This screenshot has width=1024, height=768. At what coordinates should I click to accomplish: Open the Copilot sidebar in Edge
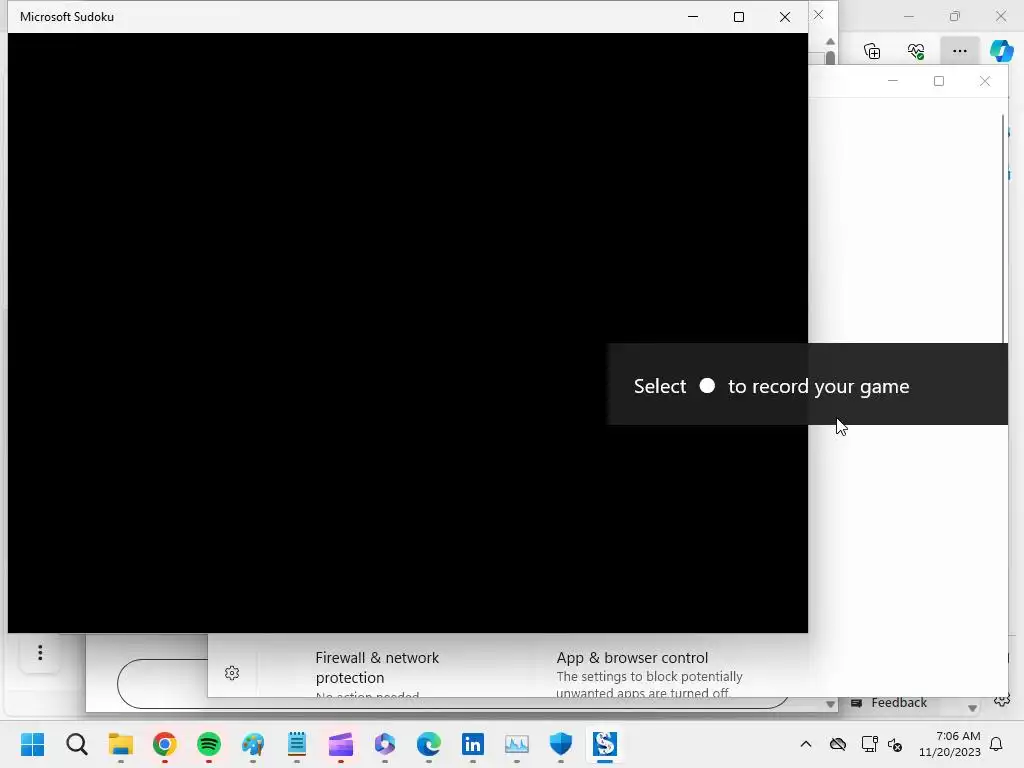(1001, 51)
